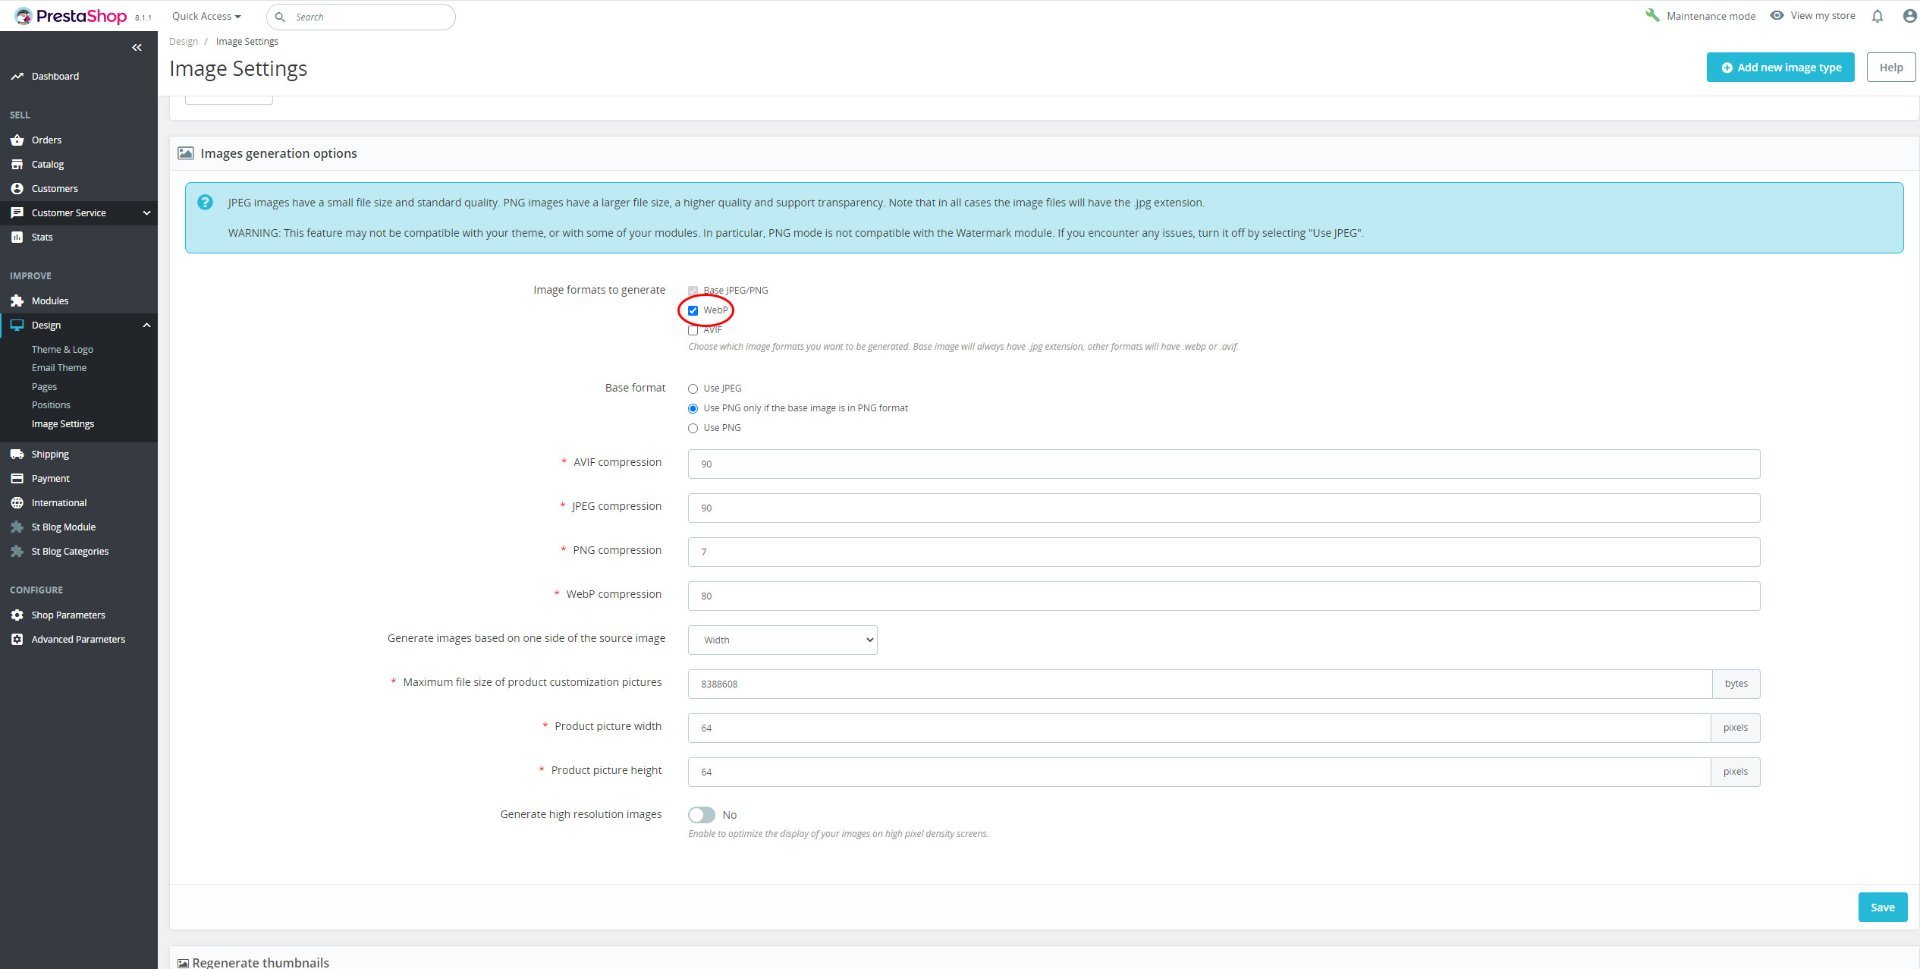Image resolution: width=1920 pixels, height=969 pixels.
Task: Collapse the sidebar with the double chevron
Action: click(137, 47)
